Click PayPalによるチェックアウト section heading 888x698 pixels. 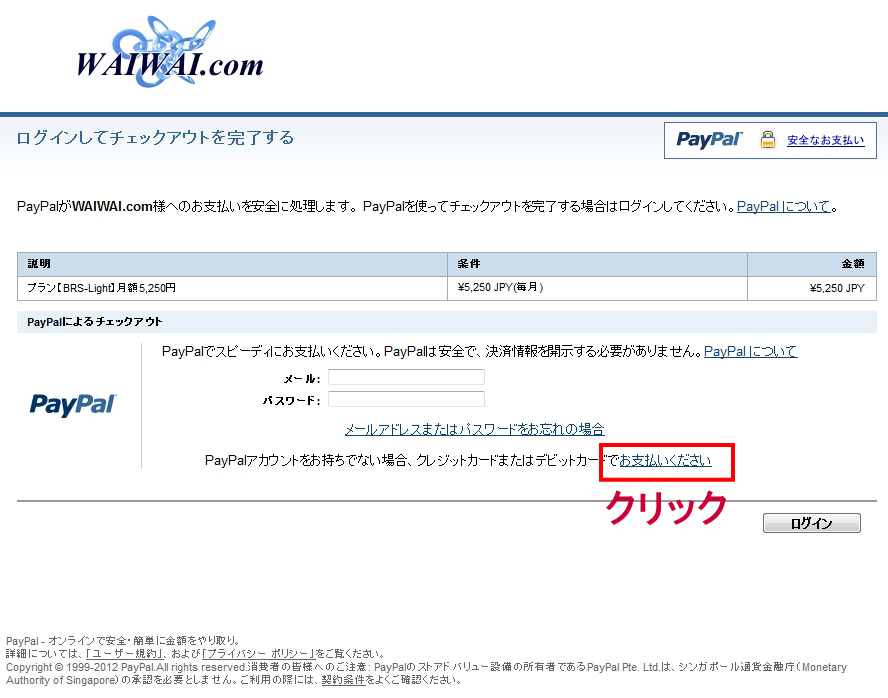95,322
